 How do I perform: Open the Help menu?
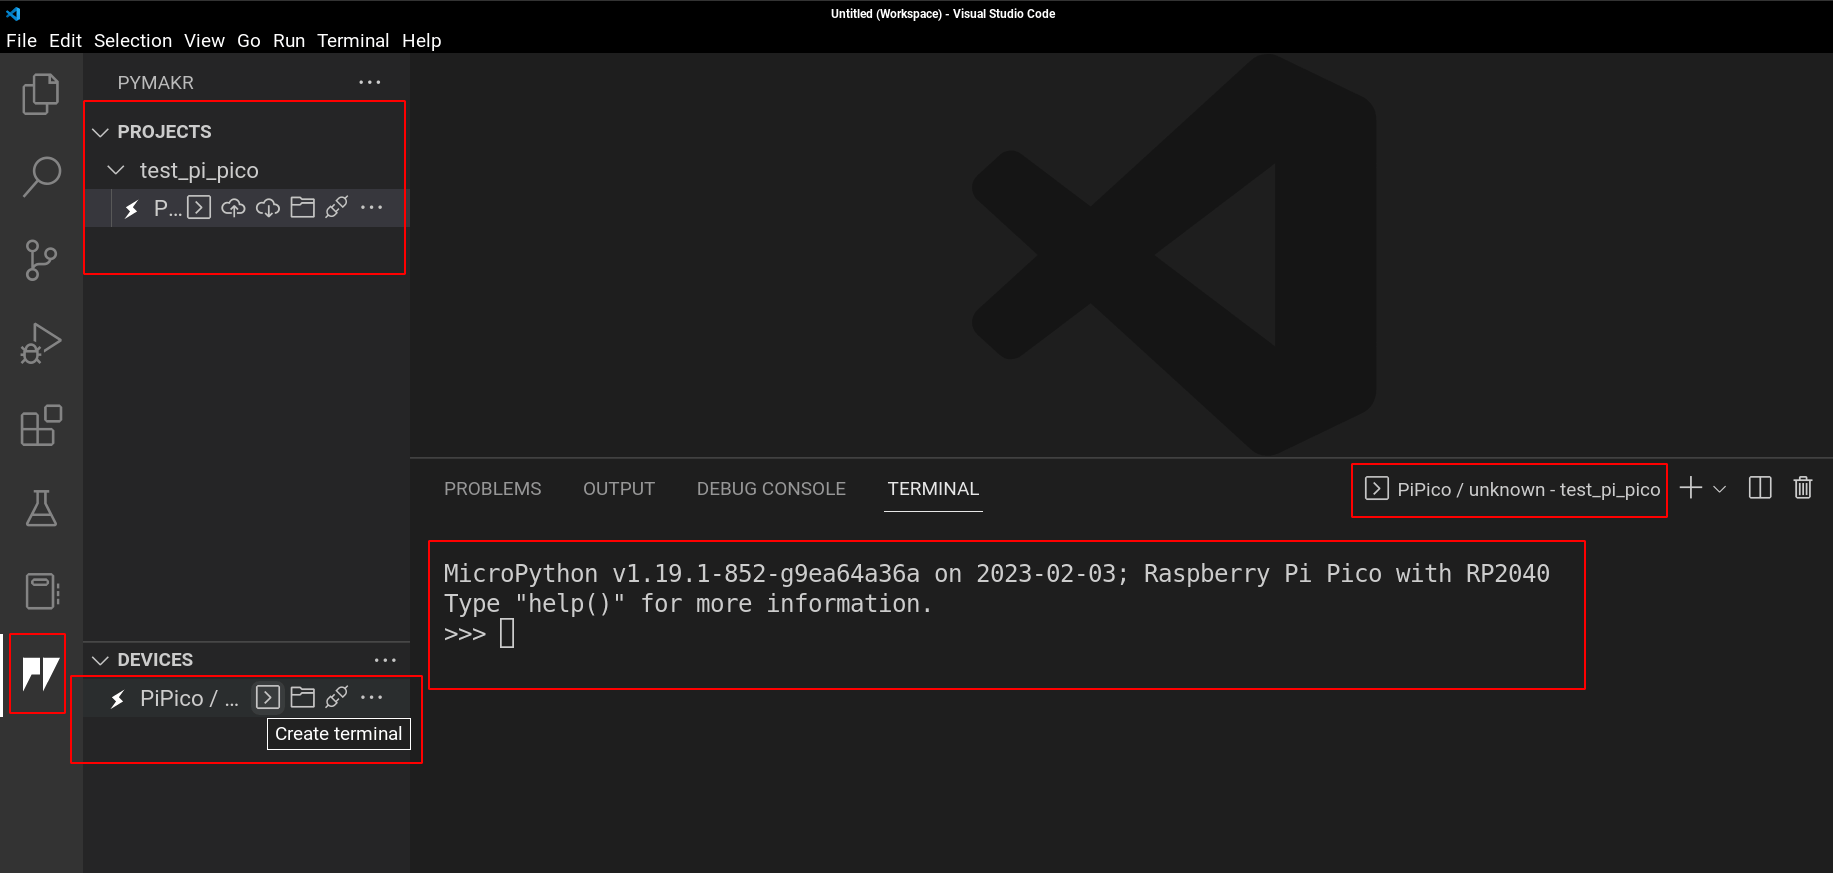[x=422, y=41]
